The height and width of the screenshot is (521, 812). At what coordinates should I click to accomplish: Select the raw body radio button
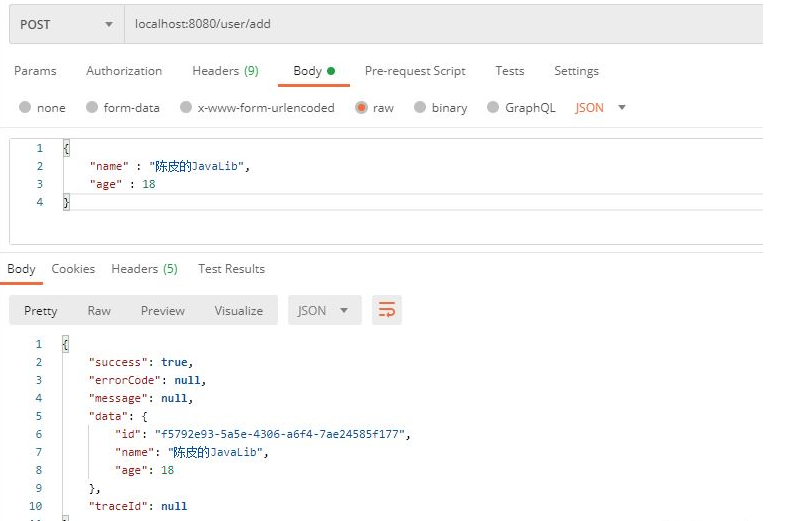[x=361, y=108]
